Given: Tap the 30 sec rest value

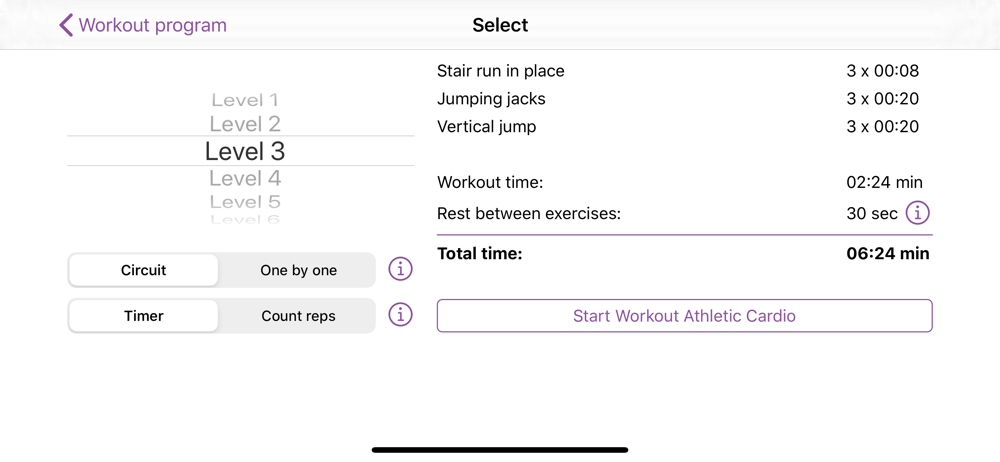Looking at the screenshot, I should [871, 213].
